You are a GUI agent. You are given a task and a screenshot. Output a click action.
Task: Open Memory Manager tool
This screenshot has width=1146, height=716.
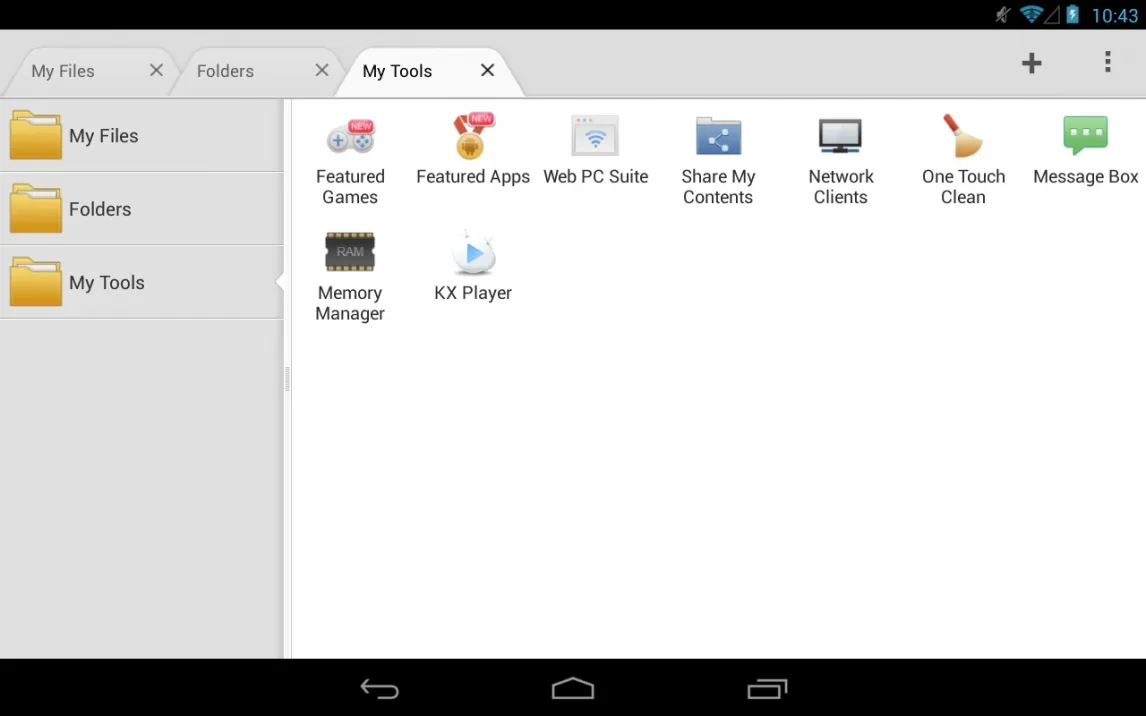pos(350,276)
